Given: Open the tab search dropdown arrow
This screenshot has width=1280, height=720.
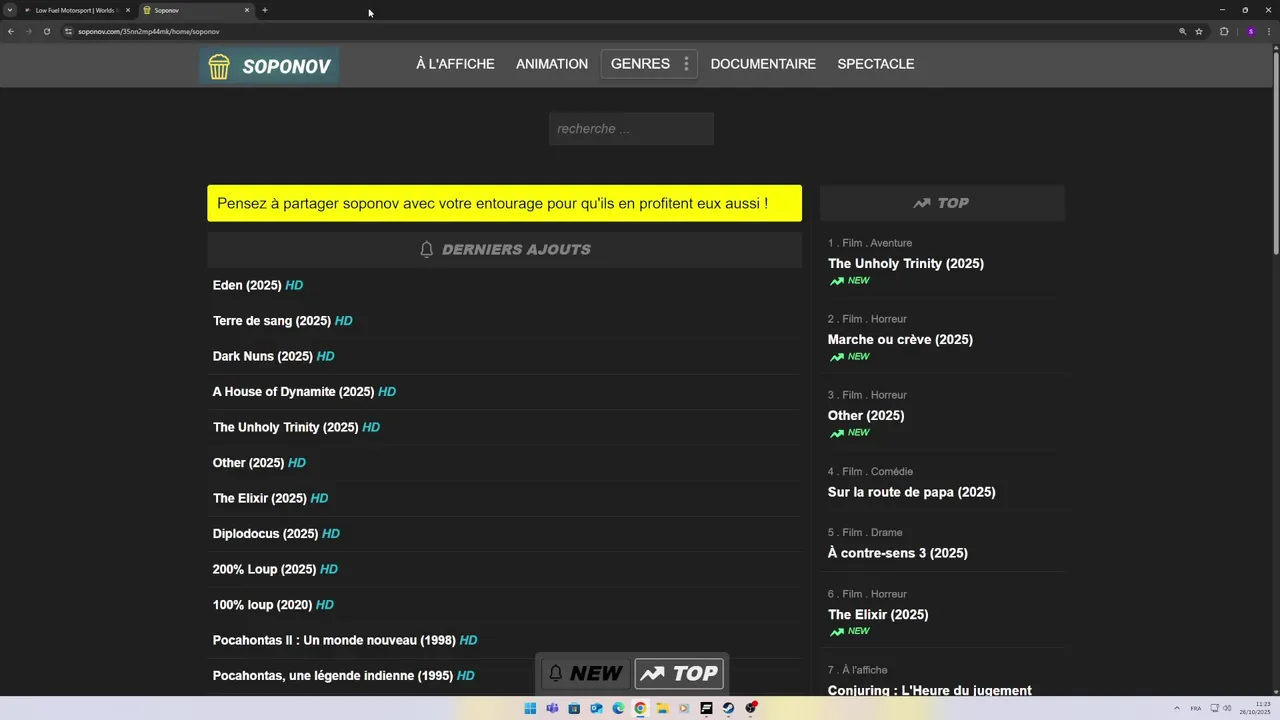Looking at the screenshot, I should point(10,10).
